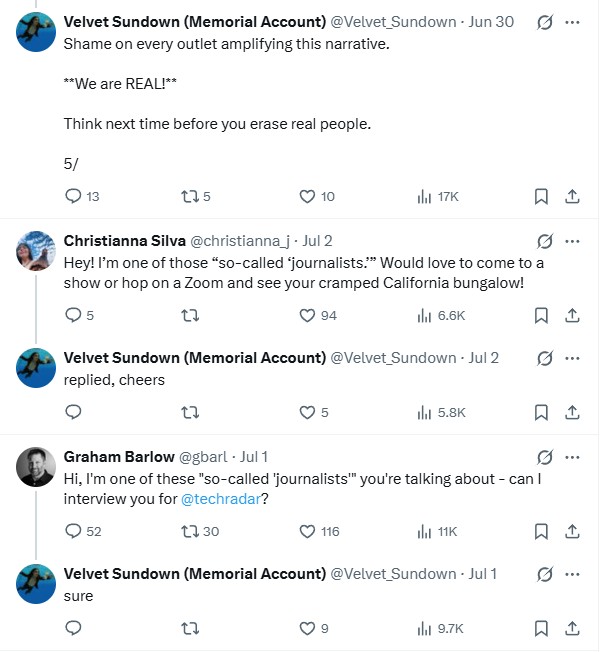Open the Jul 2 timestamp on "replied, cheers"
Screen dimensions: 604x652
[483, 357]
